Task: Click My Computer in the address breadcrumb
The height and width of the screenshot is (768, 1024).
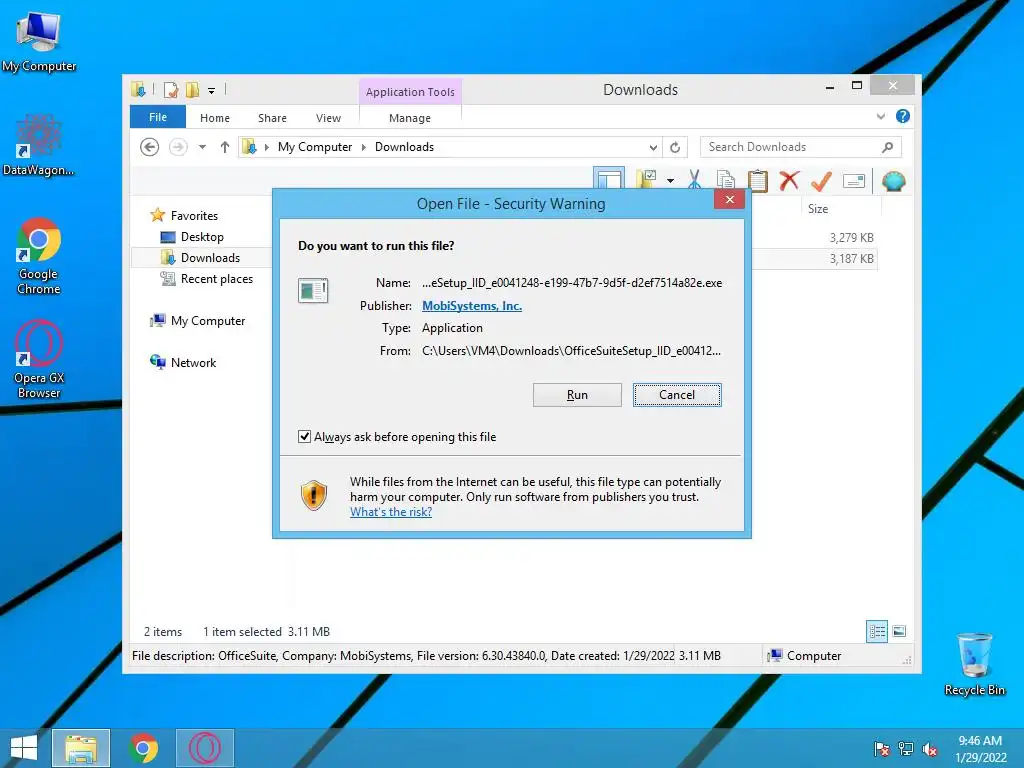Action: pos(315,147)
